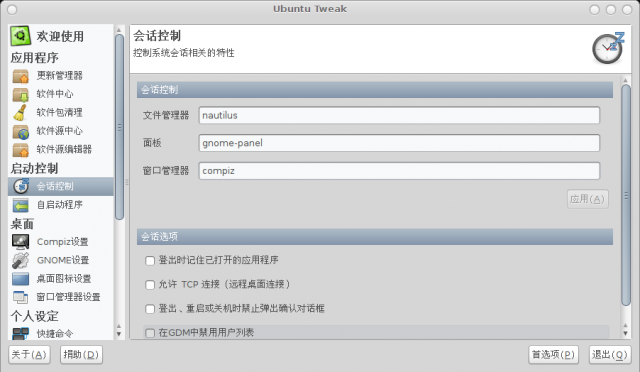The width and height of the screenshot is (640, 372).
Task: Open 自启动程序 settings
Action: [x=60, y=205]
